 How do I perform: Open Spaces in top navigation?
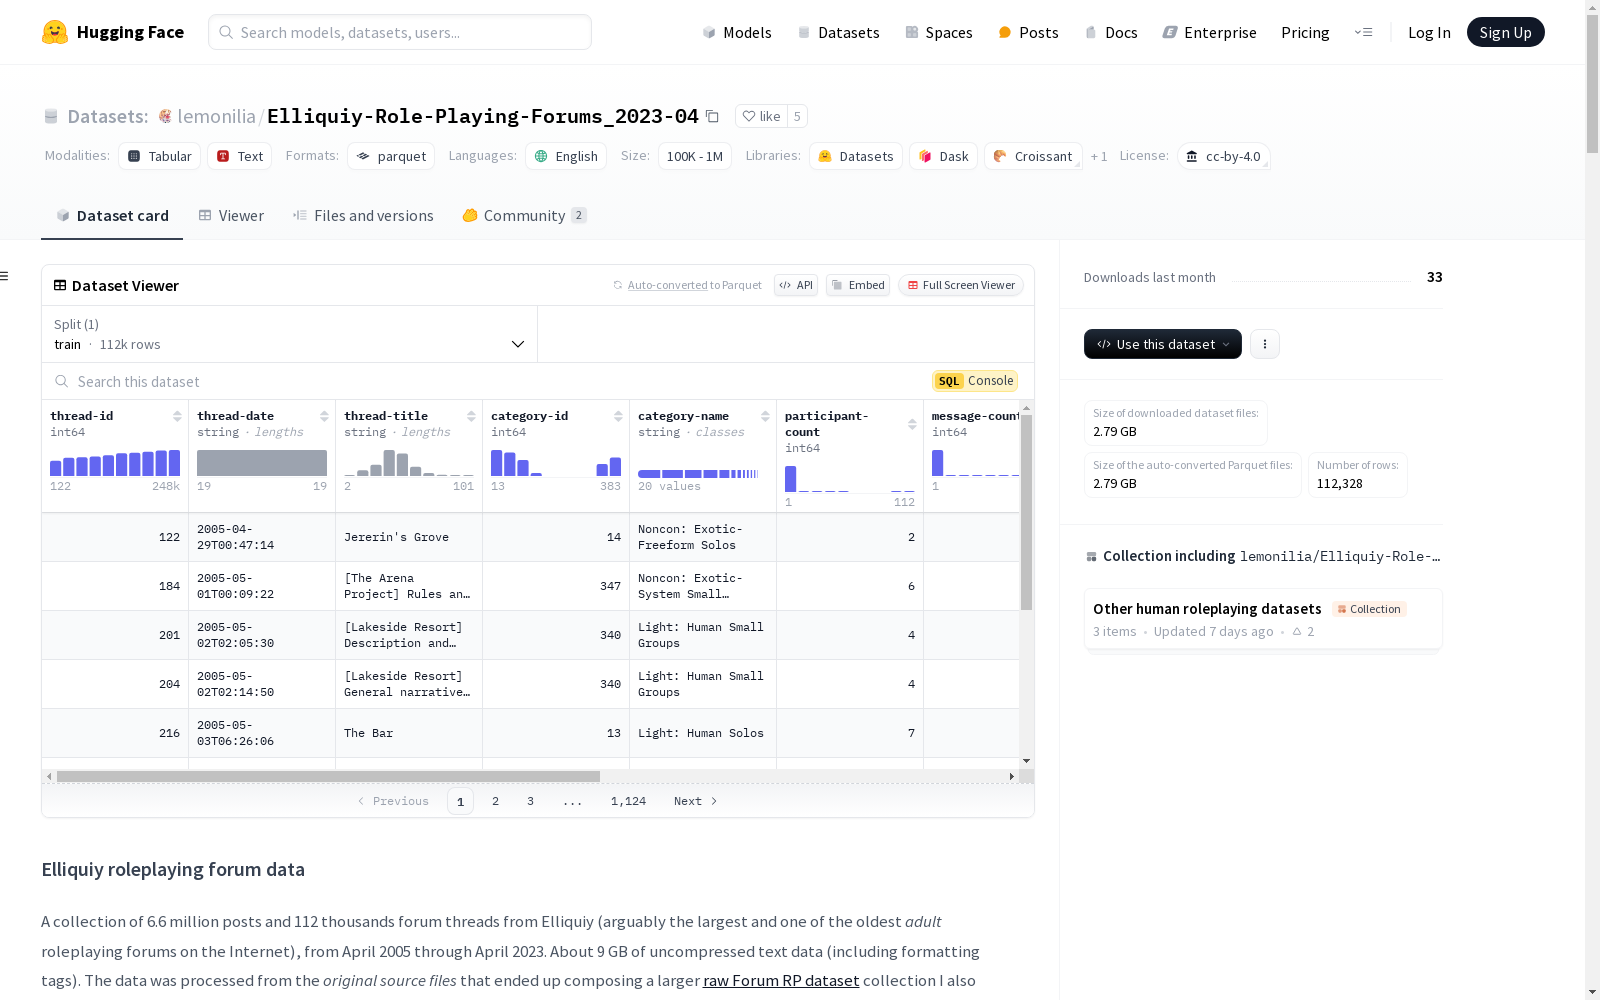click(939, 32)
